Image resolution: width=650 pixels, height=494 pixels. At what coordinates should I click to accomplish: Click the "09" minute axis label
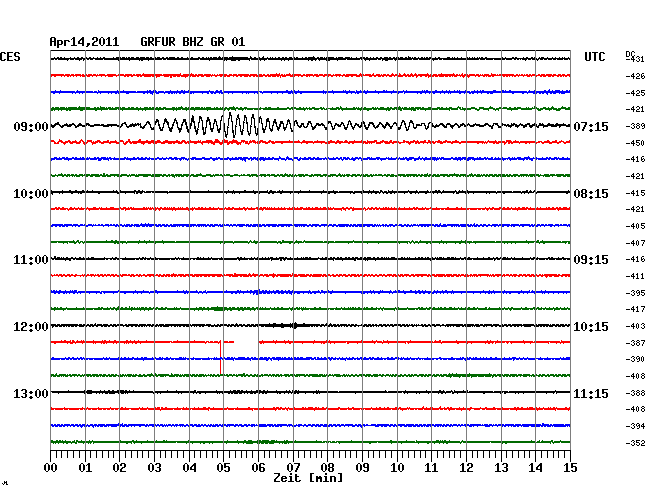(362, 467)
